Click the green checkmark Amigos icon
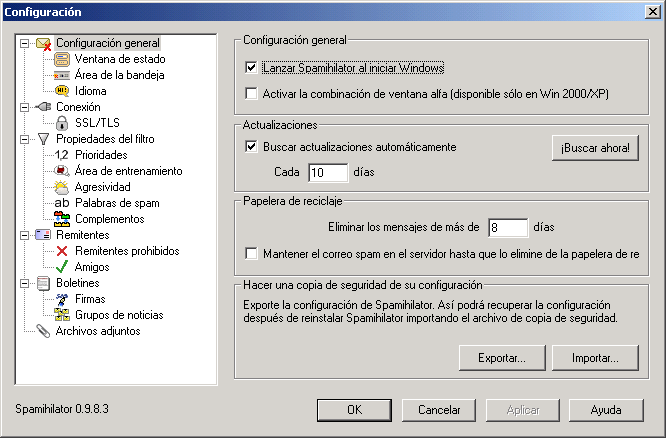 pyautogui.click(x=62, y=267)
